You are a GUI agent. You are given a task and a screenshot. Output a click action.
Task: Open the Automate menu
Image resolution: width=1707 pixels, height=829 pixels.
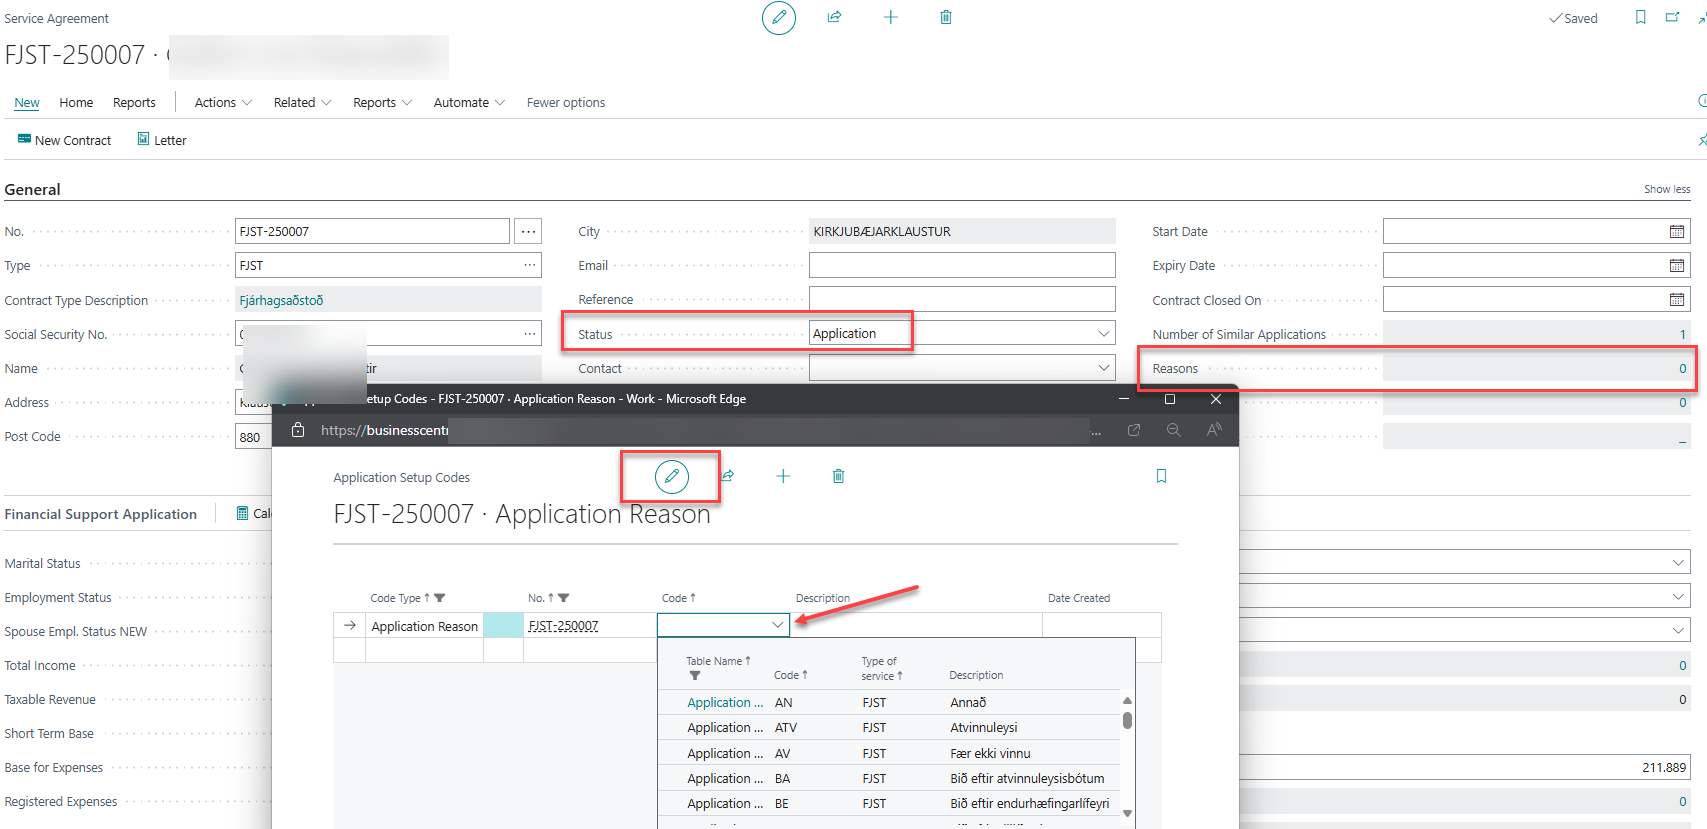click(x=469, y=103)
